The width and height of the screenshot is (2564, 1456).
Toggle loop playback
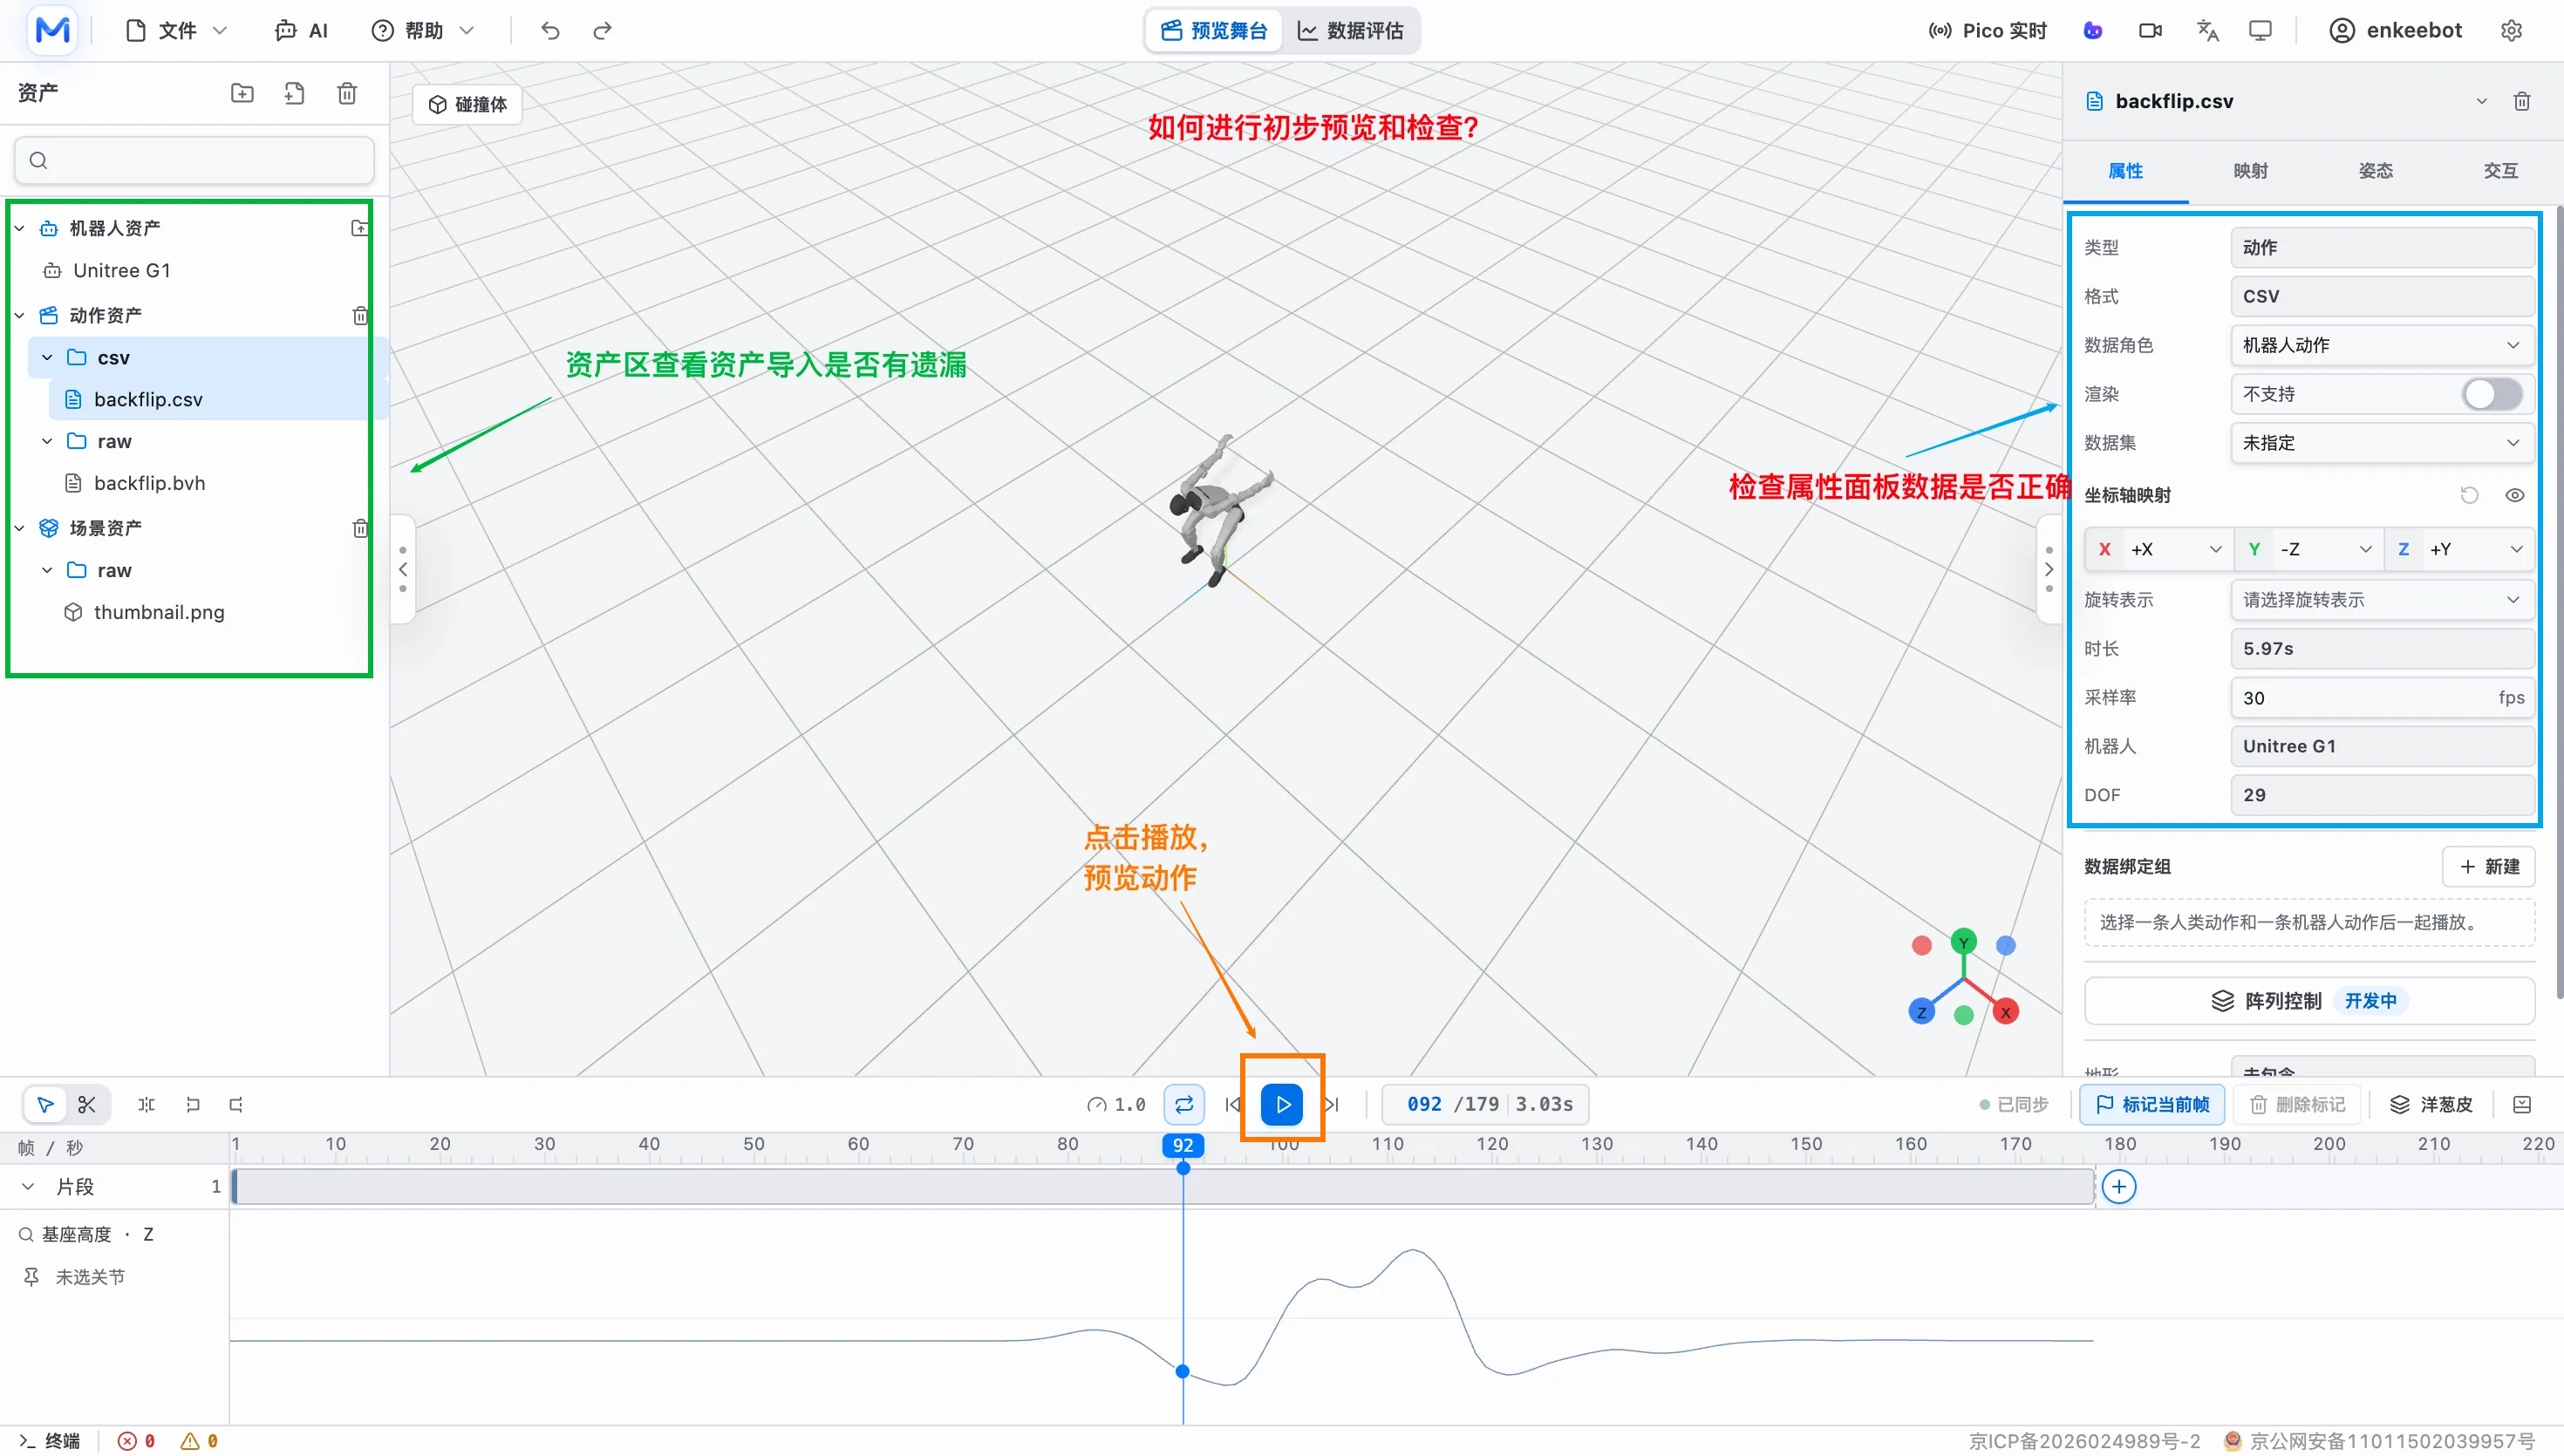click(1183, 1104)
